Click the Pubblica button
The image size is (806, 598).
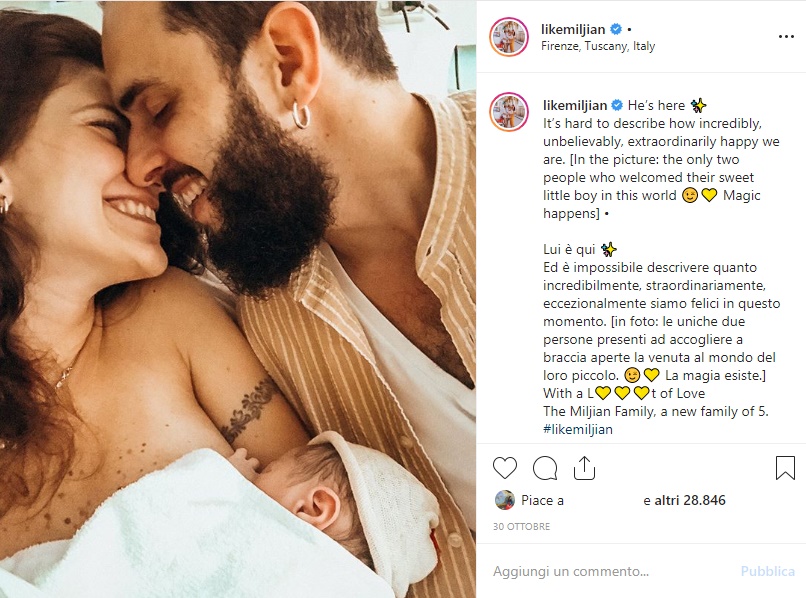tap(767, 571)
